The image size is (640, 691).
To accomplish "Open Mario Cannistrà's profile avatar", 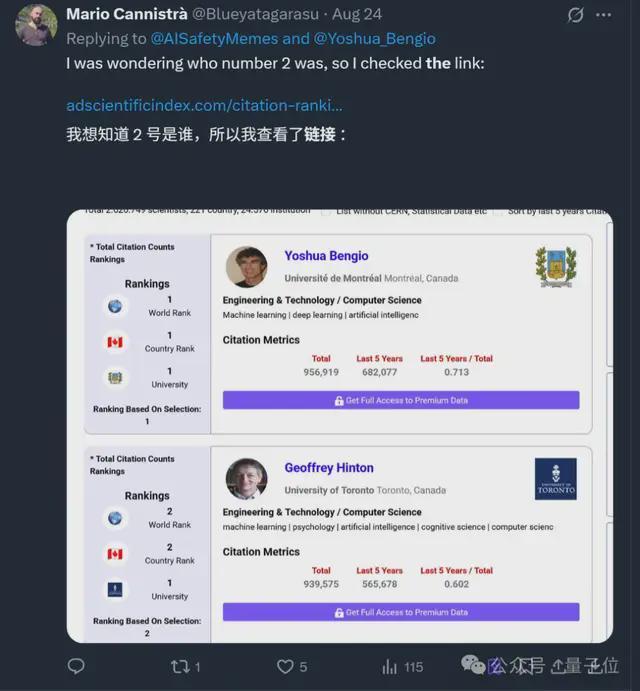I will (x=36, y=25).
